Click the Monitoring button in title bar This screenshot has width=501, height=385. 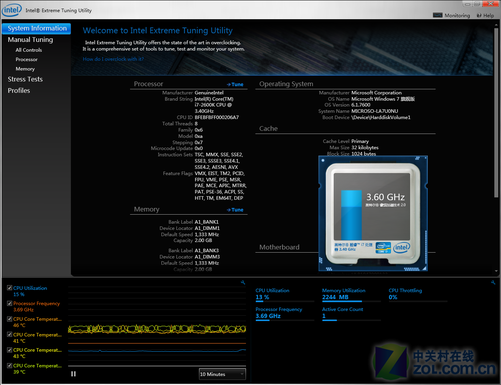point(451,15)
